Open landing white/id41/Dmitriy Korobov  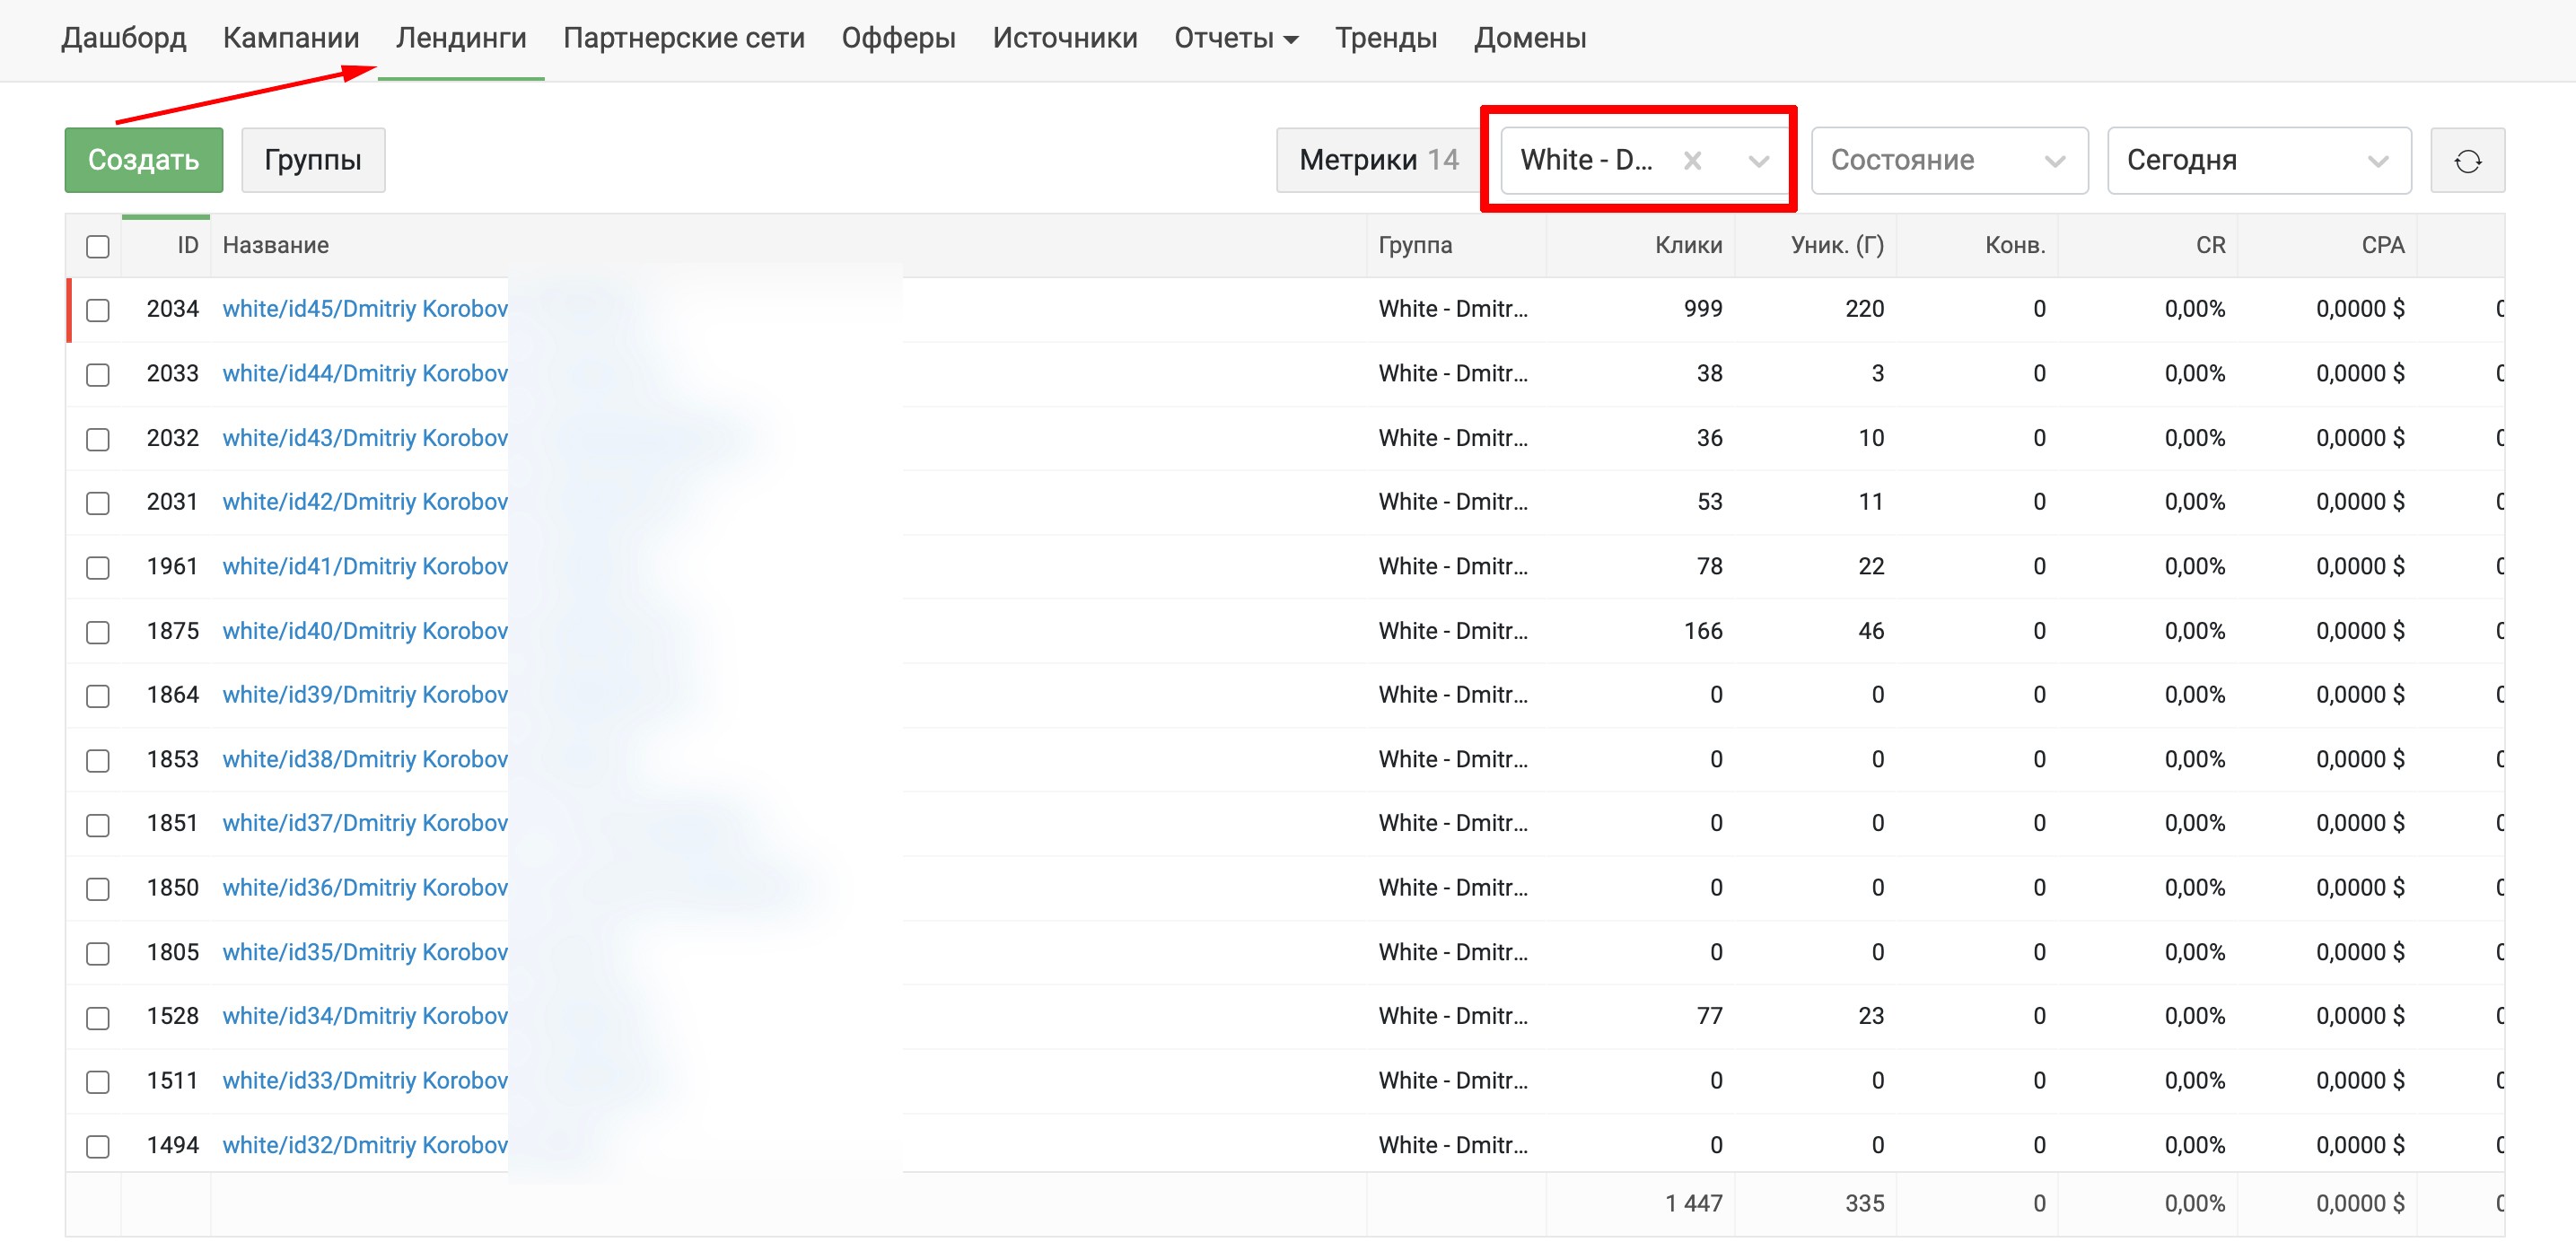pos(365,566)
